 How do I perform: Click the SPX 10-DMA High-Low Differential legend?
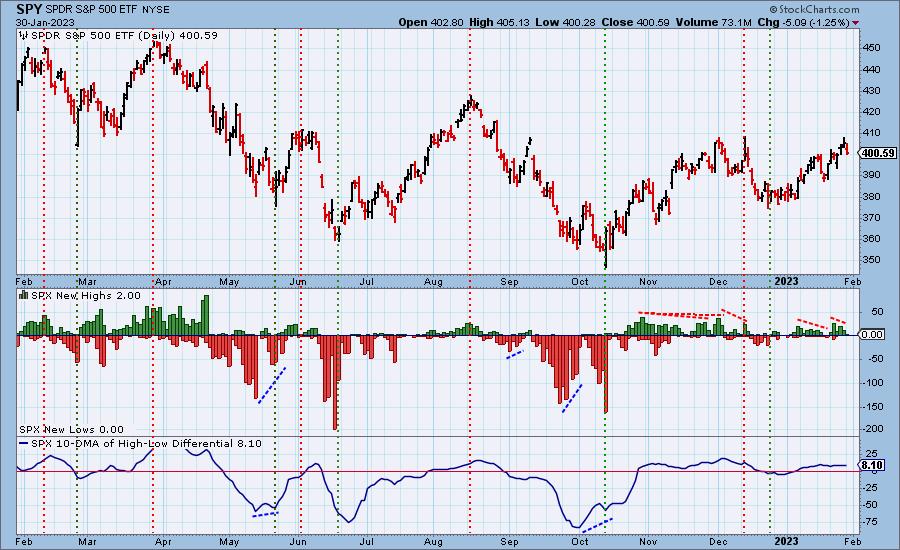click(x=146, y=443)
